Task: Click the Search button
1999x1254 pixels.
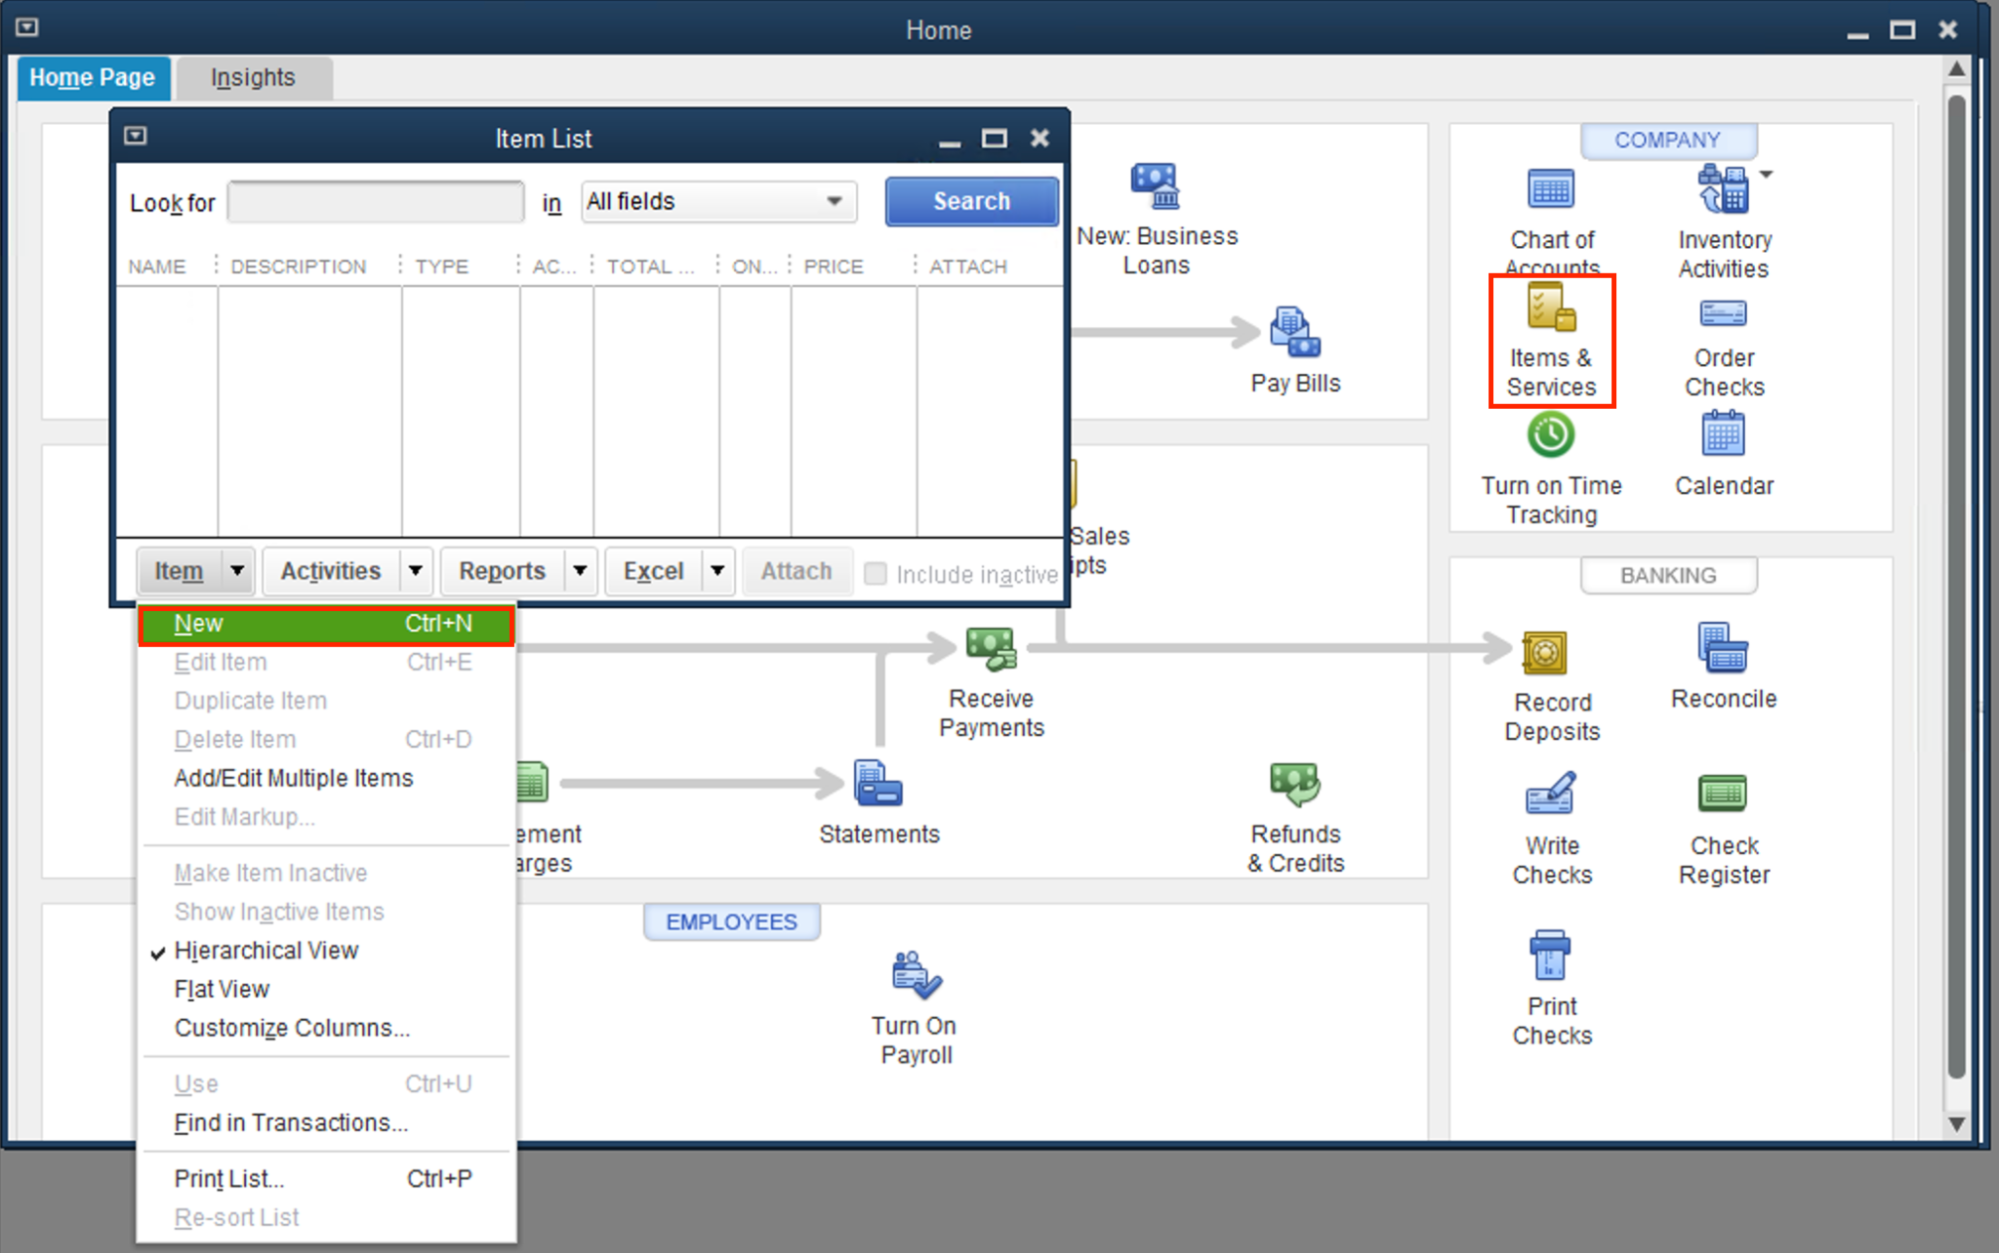Action: pos(971,201)
